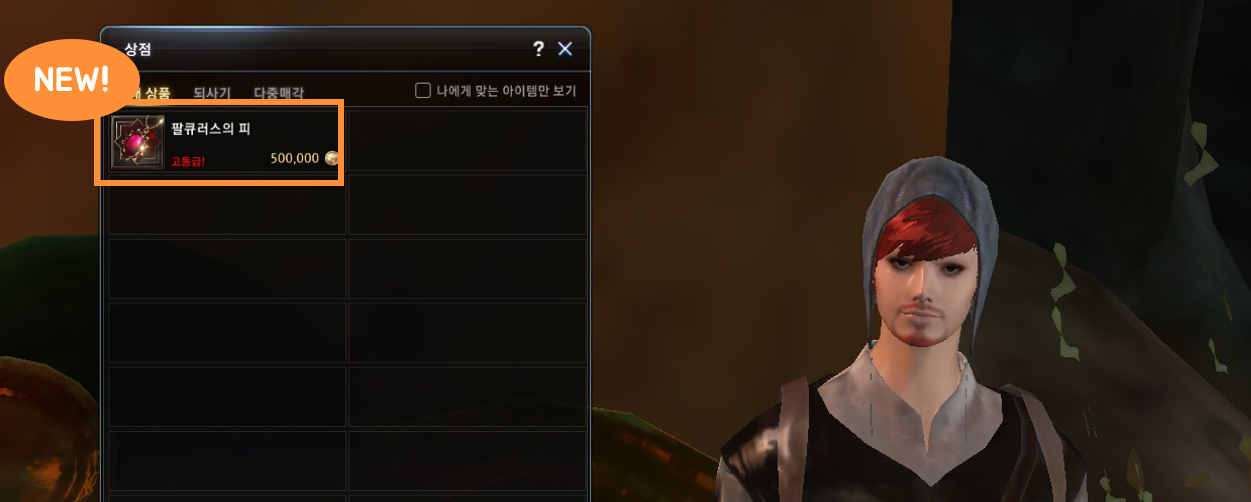The height and width of the screenshot is (502, 1251).
Task: Click the red gem necklace item icon
Action: tap(137, 142)
